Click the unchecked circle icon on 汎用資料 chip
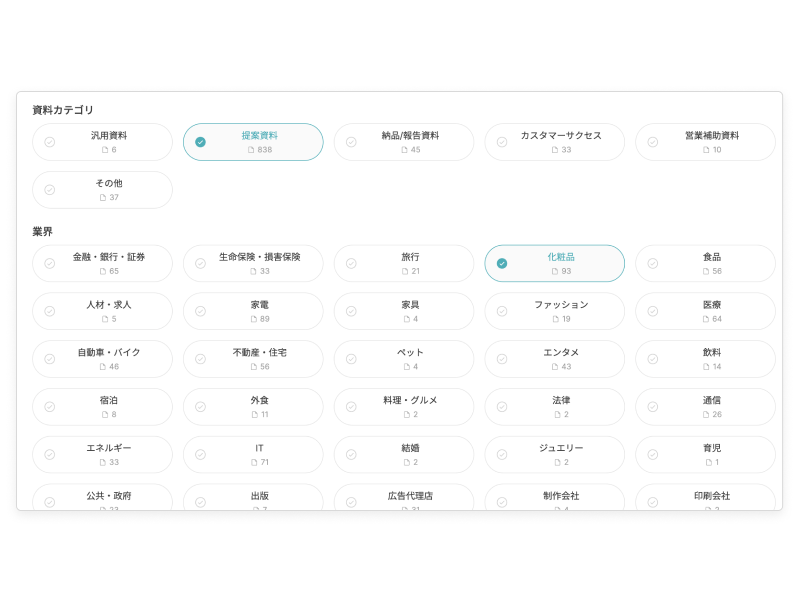The width and height of the screenshot is (800, 600). point(50,142)
